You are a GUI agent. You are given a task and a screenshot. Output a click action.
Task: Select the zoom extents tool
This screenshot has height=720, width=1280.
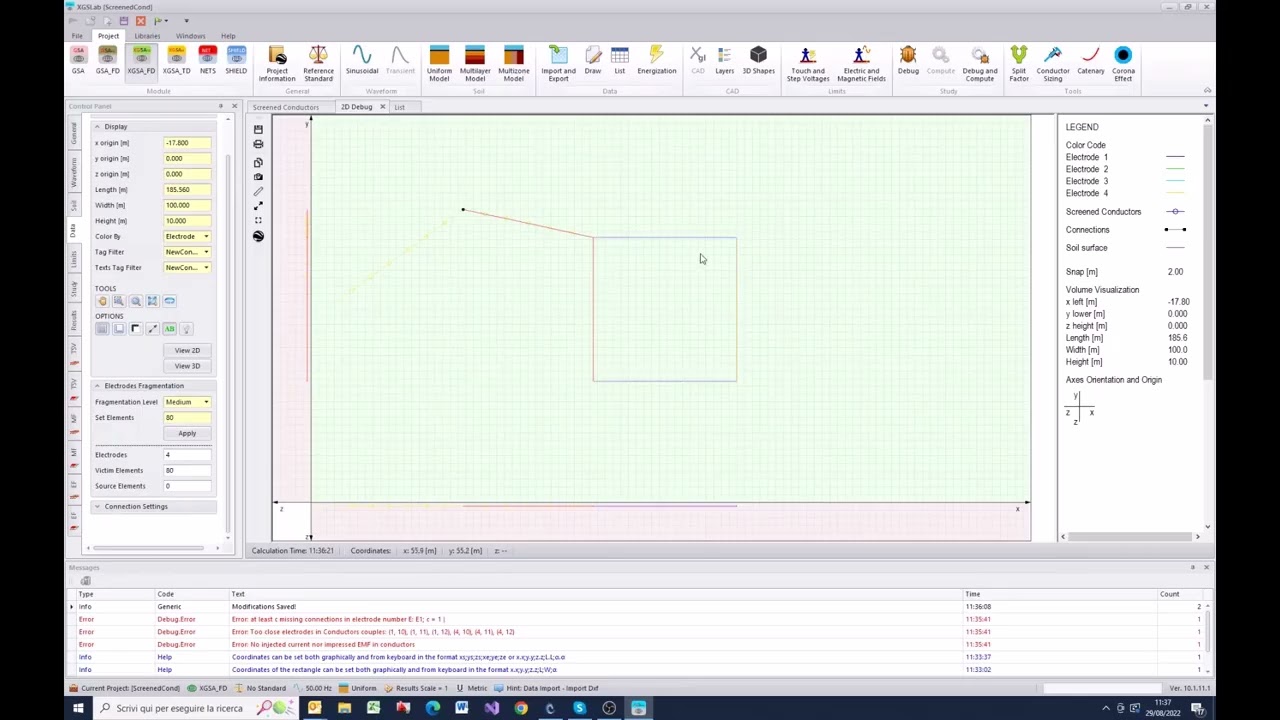[x=152, y=301]
